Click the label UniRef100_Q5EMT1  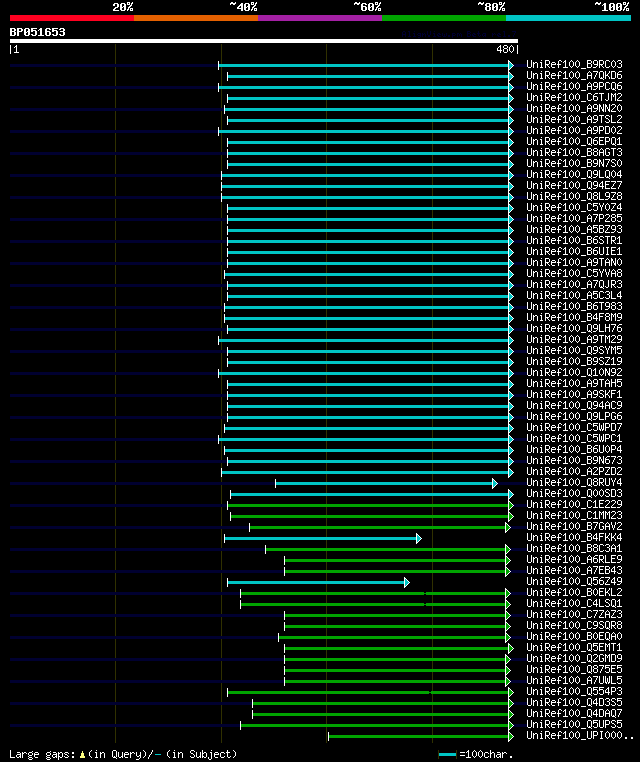(574, 647)
